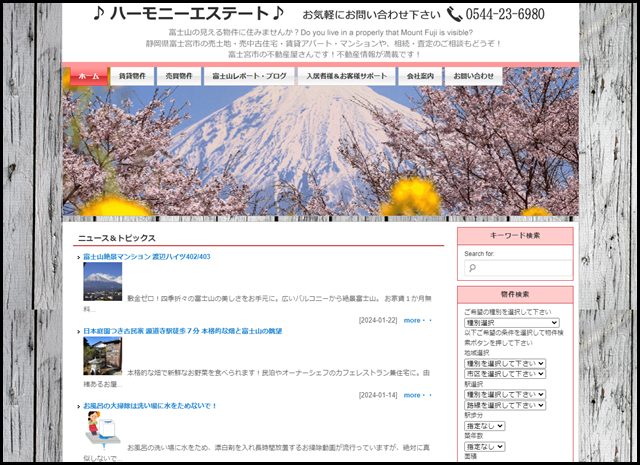Open the 築年数 指定なし dropdown
This screenshot has height=465, width=640.
pyautogui.click(x=484, y=447)
